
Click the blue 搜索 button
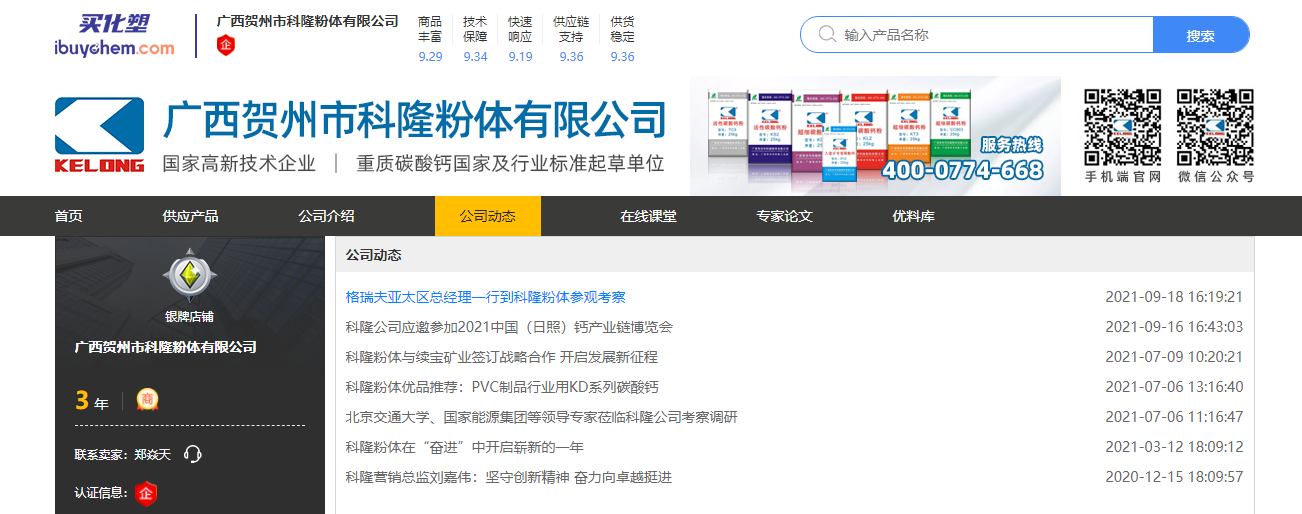tap(1201, 35)
